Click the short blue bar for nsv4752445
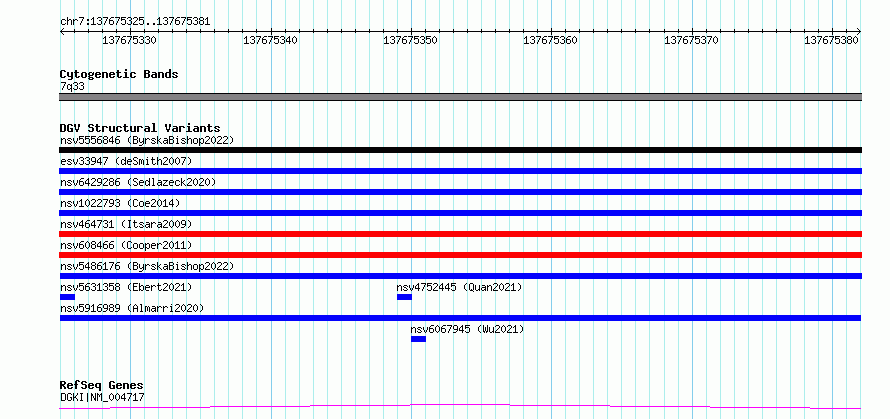This screenshot has width=890, height=419. (x=404, y=297)
